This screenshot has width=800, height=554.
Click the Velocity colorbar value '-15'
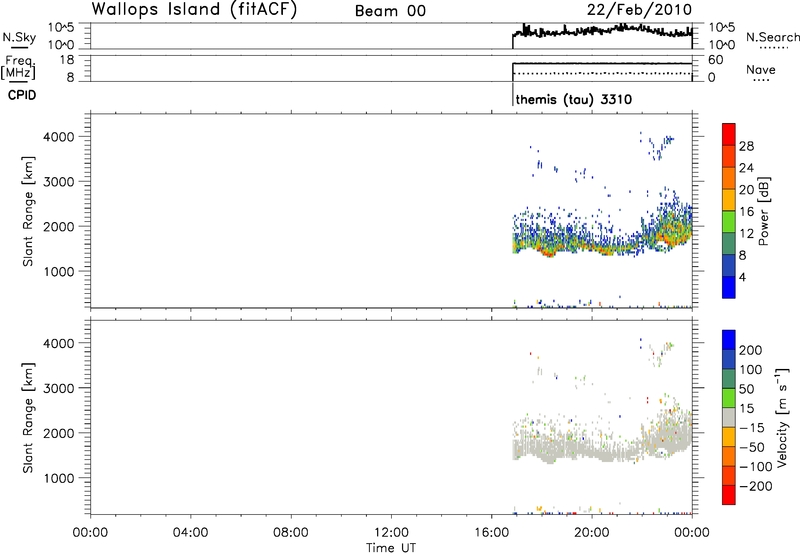tap(752, 427)
